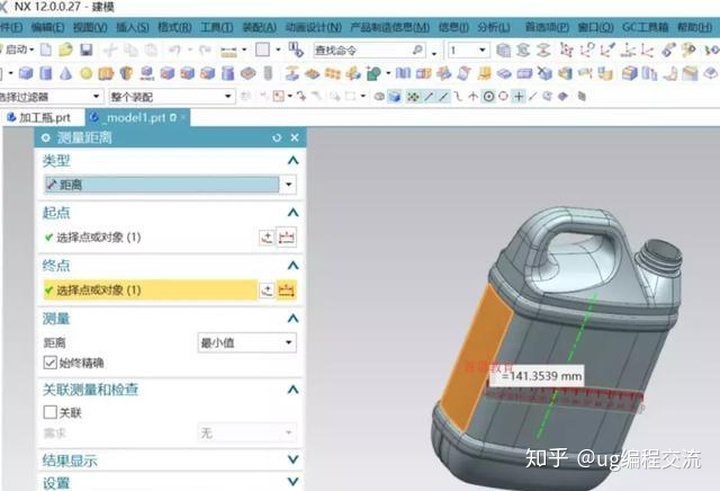Image resolution: width=720 pixels, height=491 pixels.
Task: Toggle the mid point snap
Action: pos(444,96)
